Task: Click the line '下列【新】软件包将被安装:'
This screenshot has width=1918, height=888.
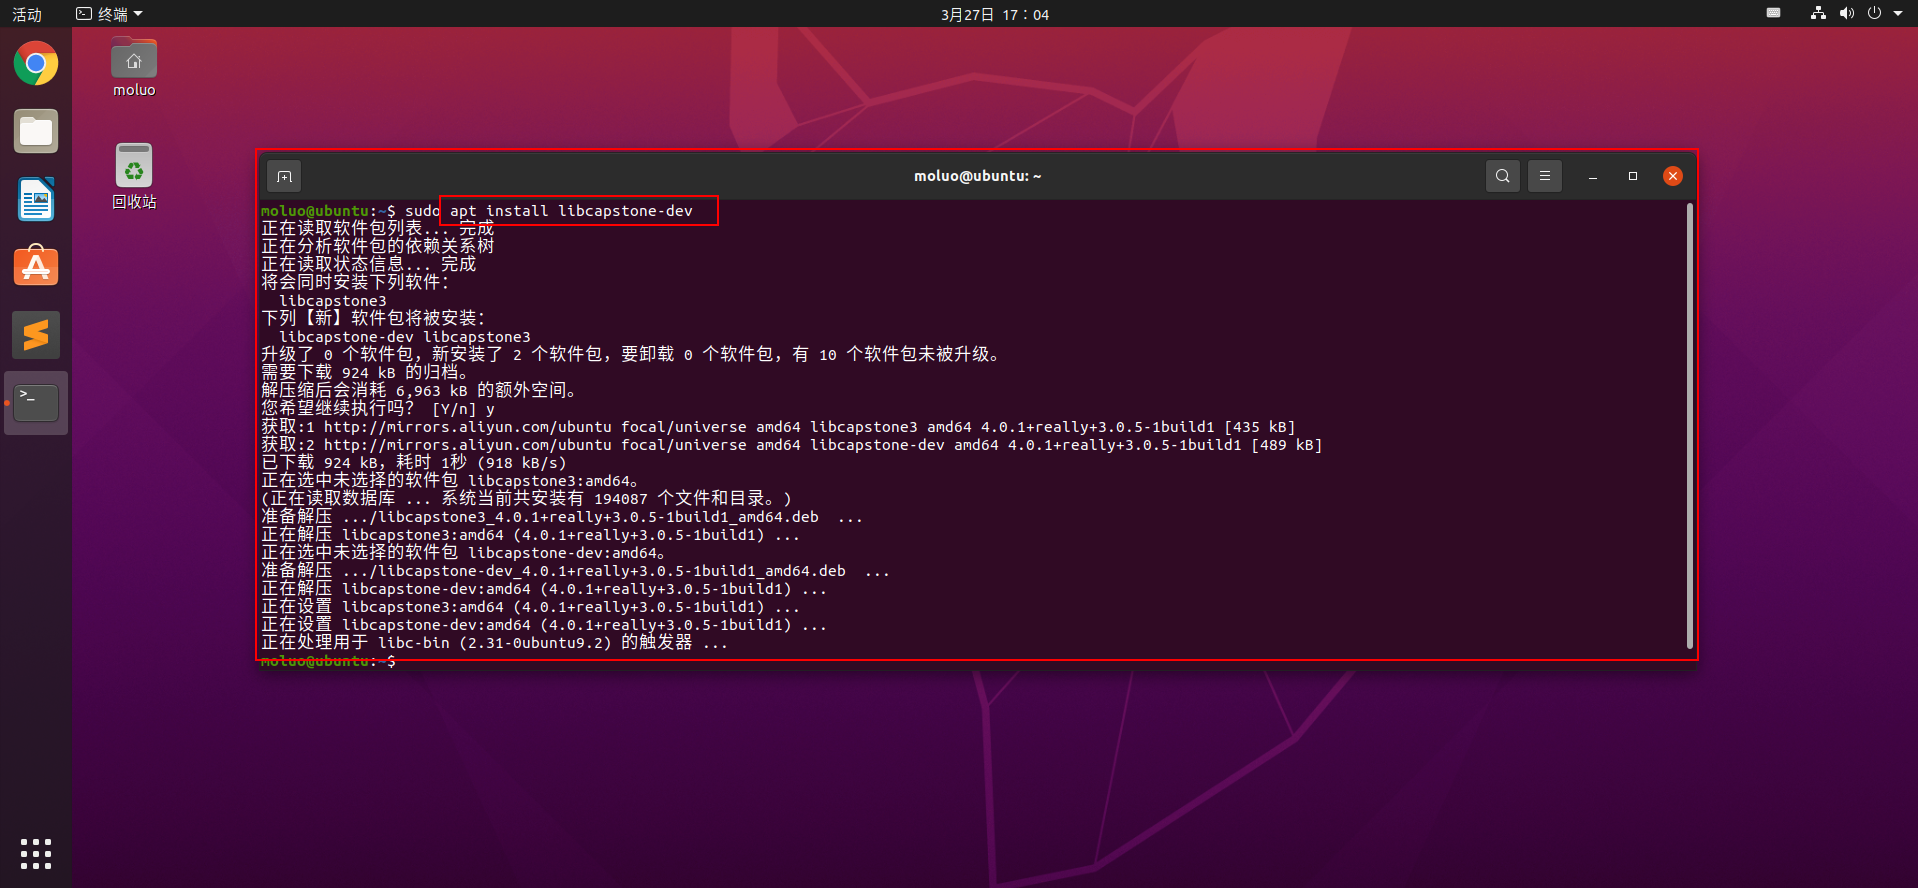Action: (x=373, y=318)
